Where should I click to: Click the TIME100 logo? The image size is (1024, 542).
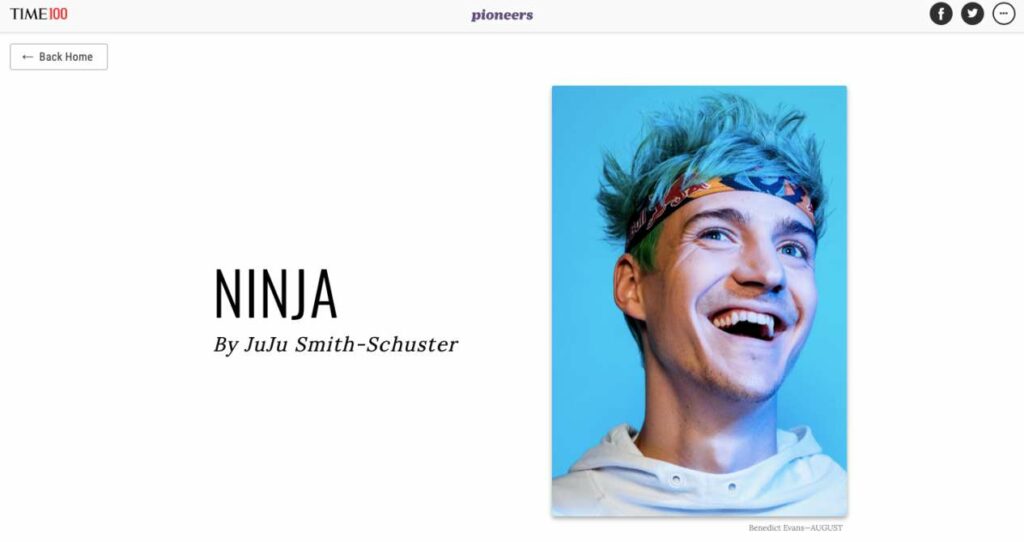pos(39,14)
